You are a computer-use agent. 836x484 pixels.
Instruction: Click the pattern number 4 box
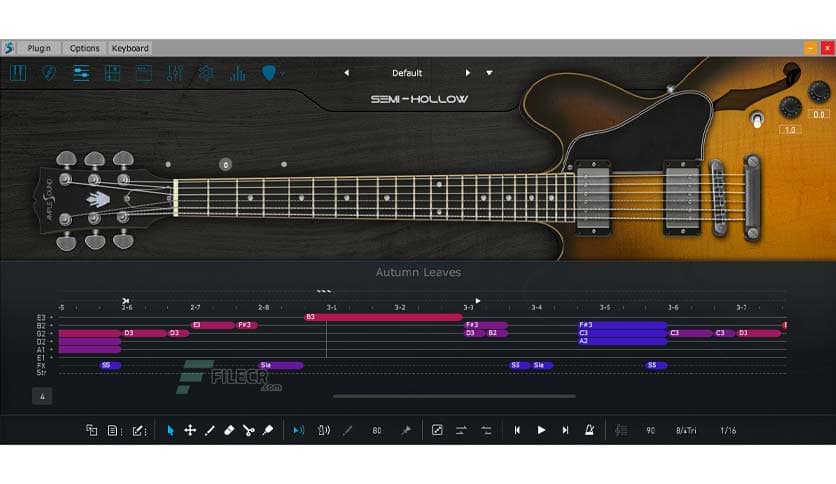click(42, 396)
